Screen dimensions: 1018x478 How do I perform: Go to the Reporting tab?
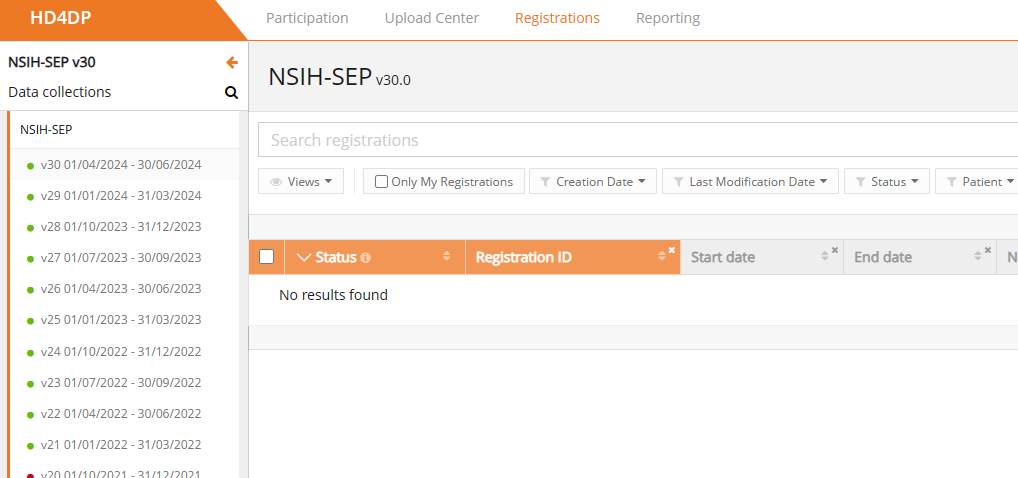668,18
